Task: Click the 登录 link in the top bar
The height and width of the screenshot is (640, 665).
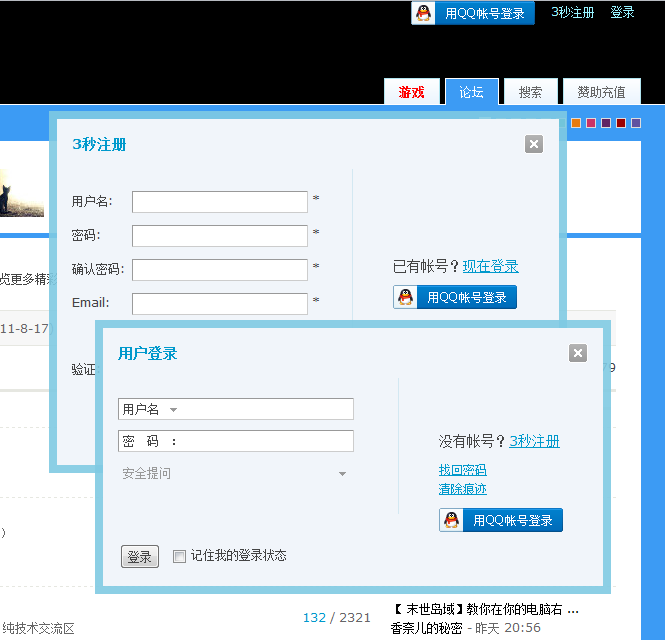Action: coord(622,12)
